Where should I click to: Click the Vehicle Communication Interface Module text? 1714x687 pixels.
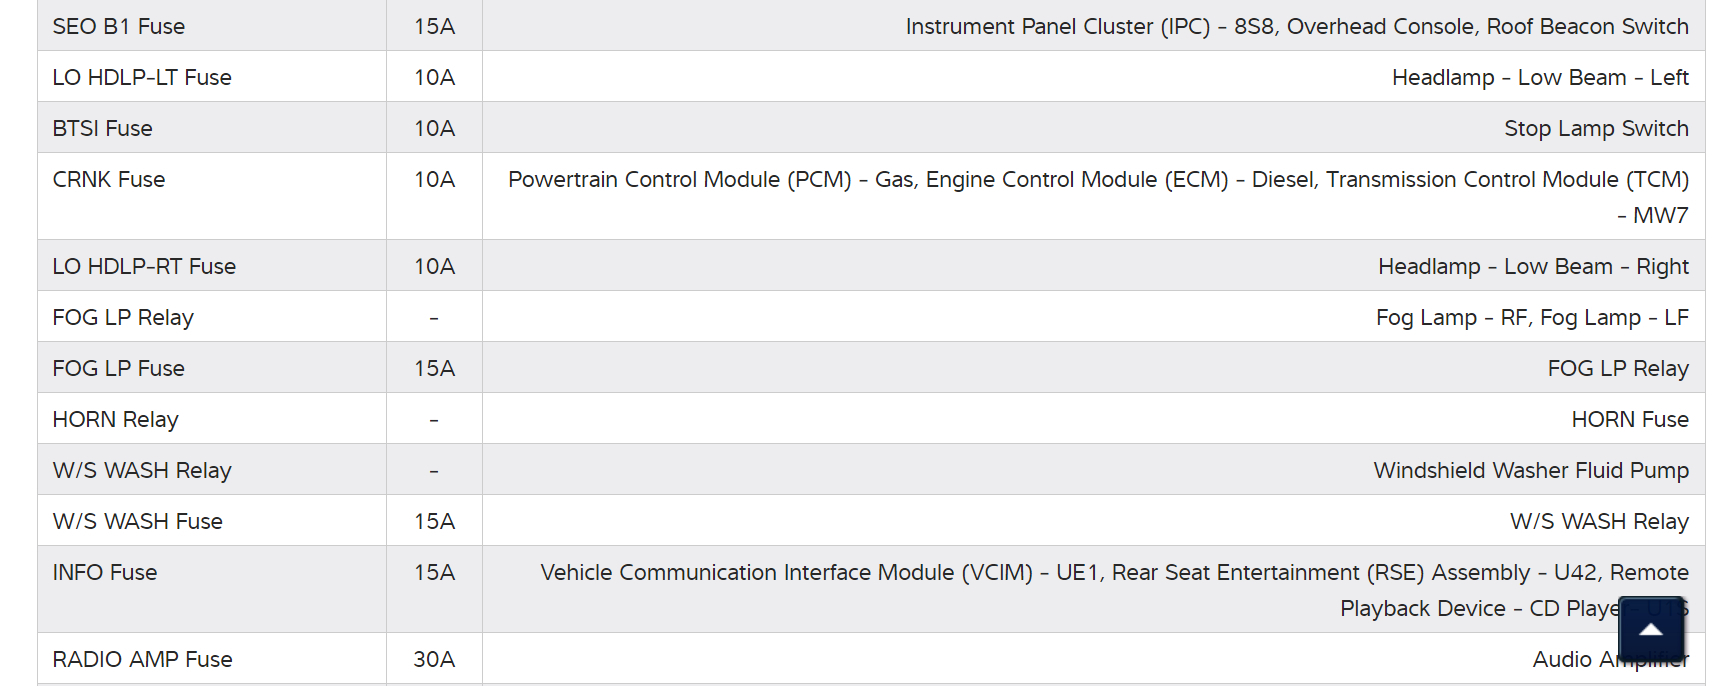(x=1114, y=573)
